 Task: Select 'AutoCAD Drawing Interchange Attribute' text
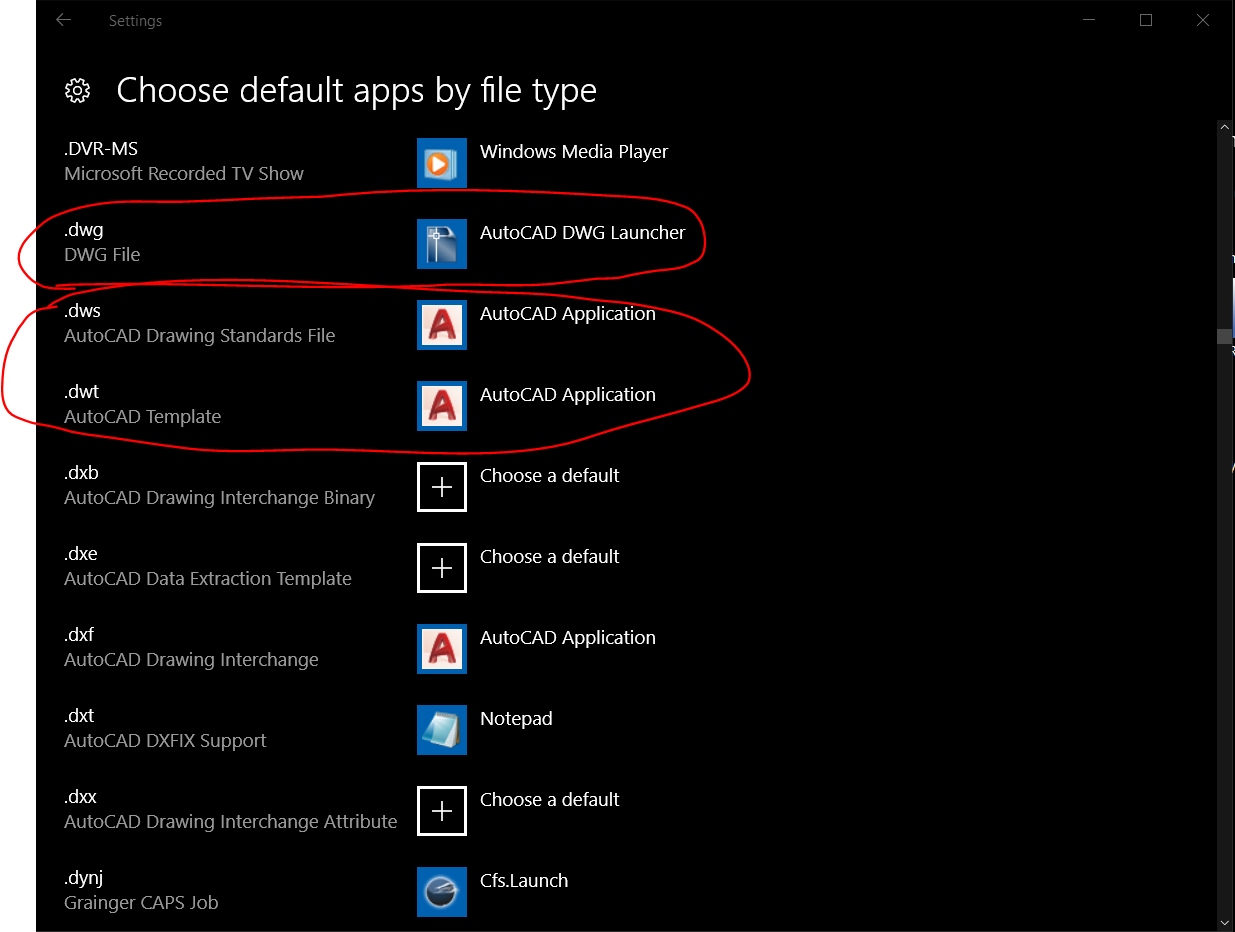click(231, 822)
